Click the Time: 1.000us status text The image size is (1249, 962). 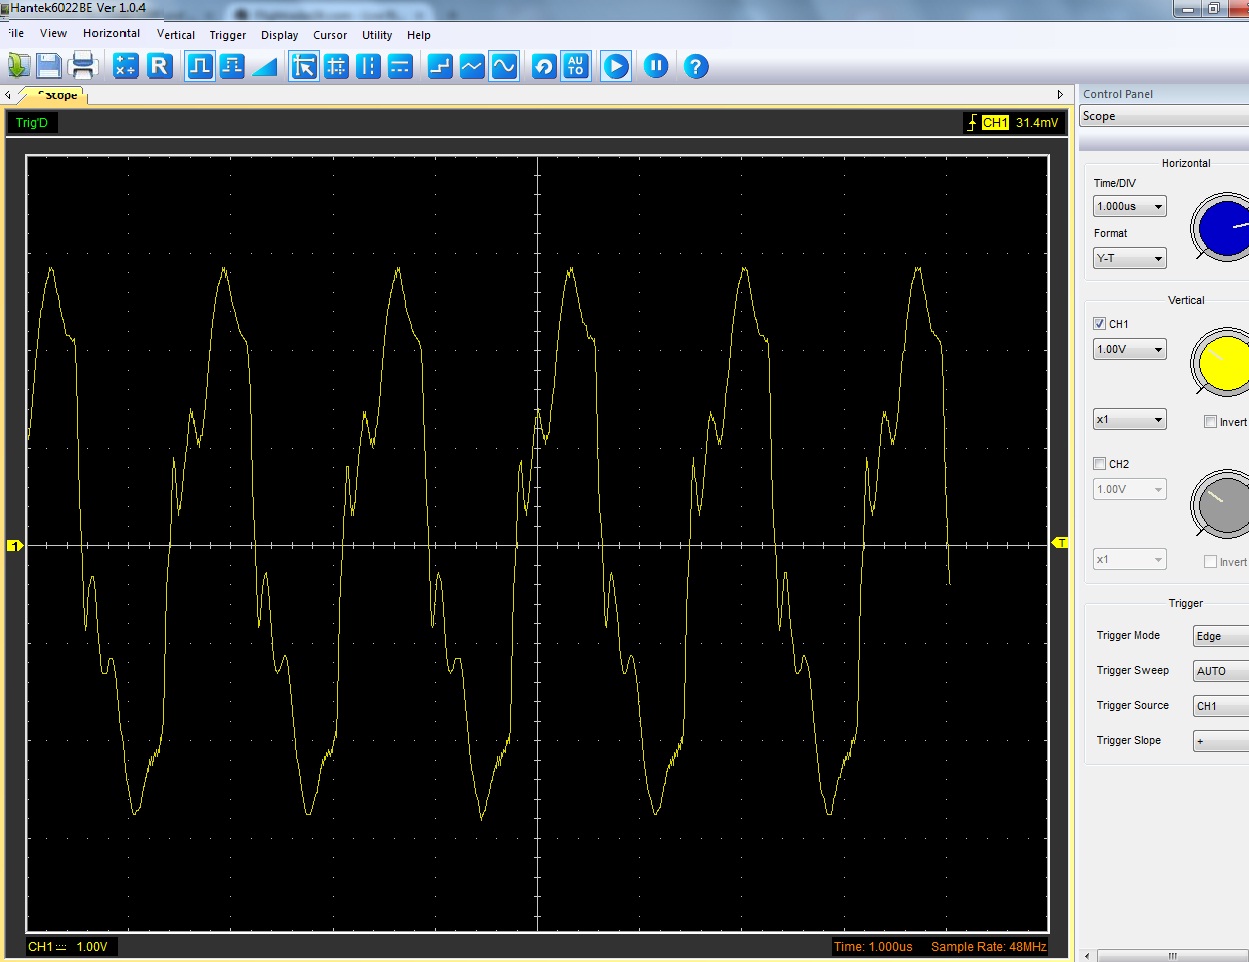[873, 946]
